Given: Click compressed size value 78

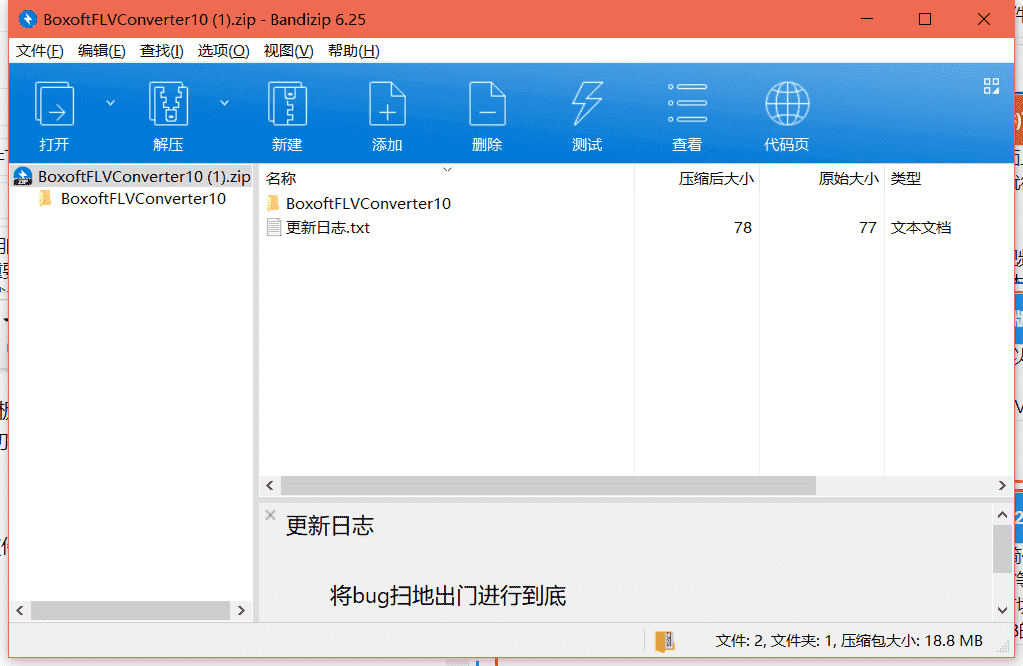Looking at the screenshot, I should (742, 228).
